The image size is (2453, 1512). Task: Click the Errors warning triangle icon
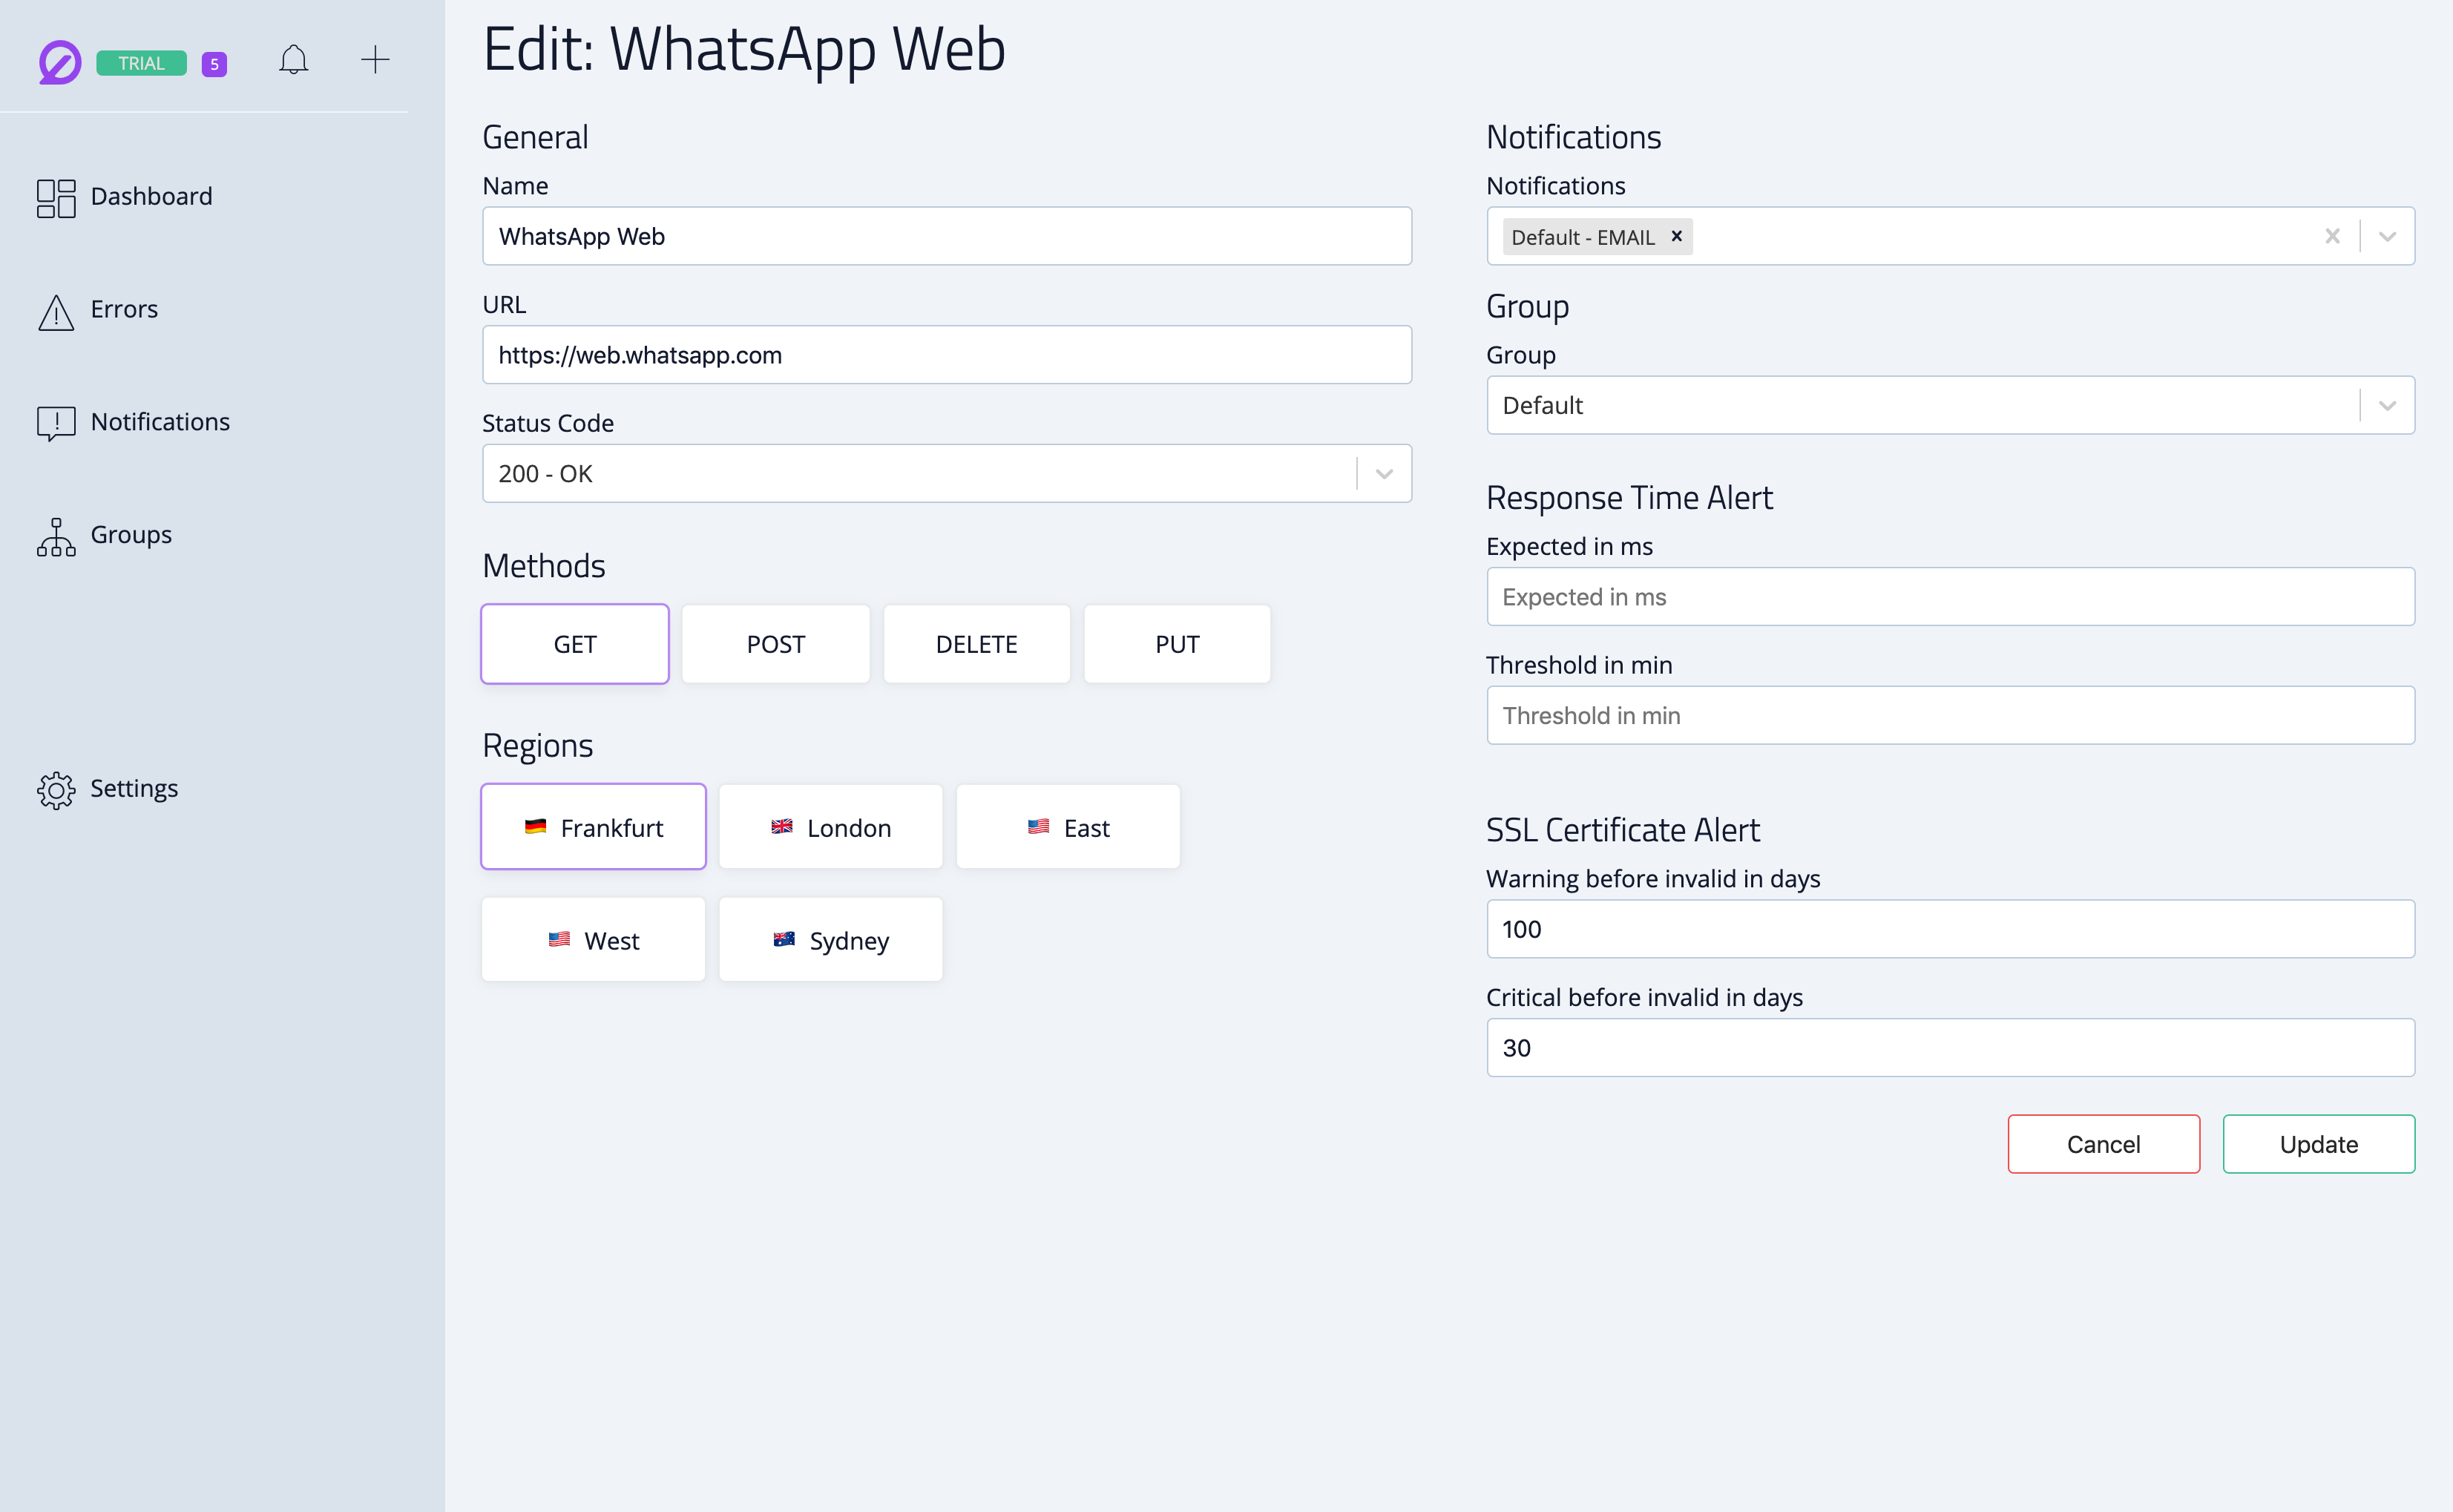56,311
